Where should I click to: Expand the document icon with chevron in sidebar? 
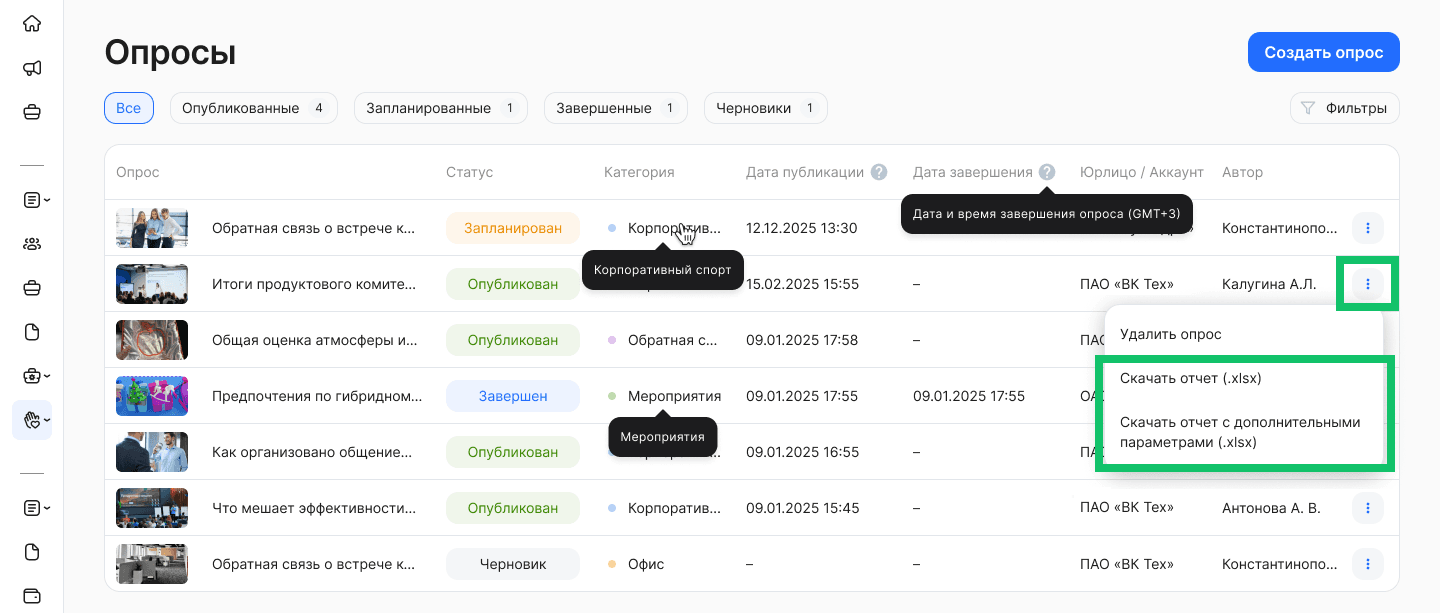coord(32,199)
